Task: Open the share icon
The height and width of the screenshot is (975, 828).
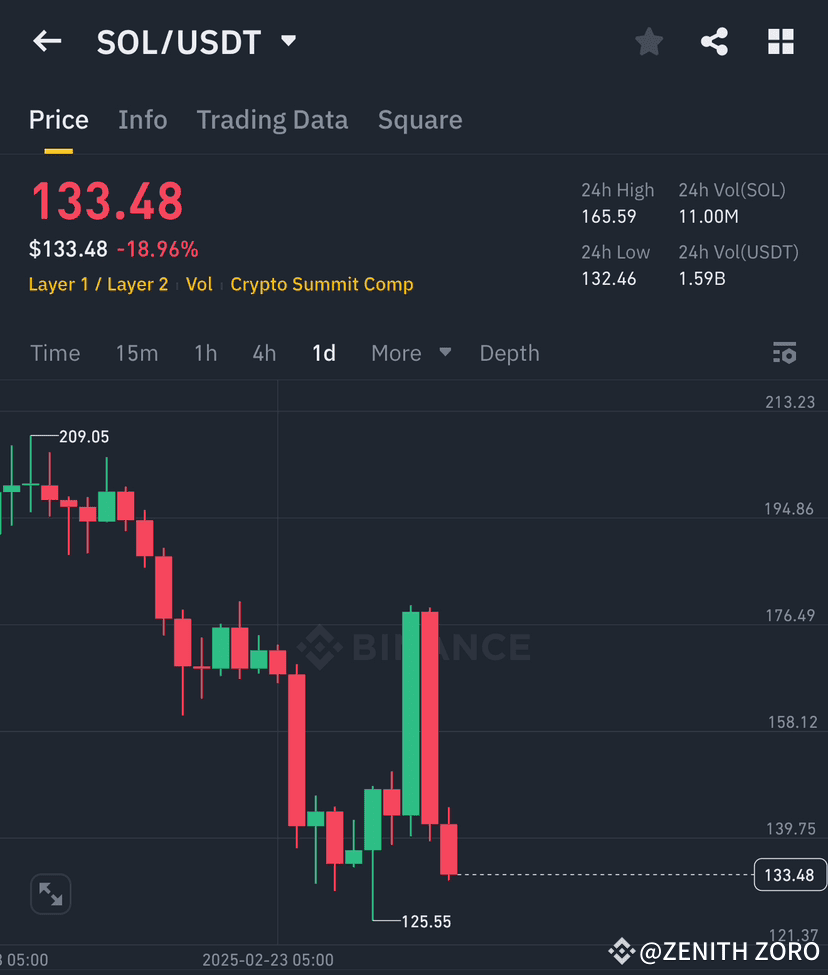Action: [714, 41]
